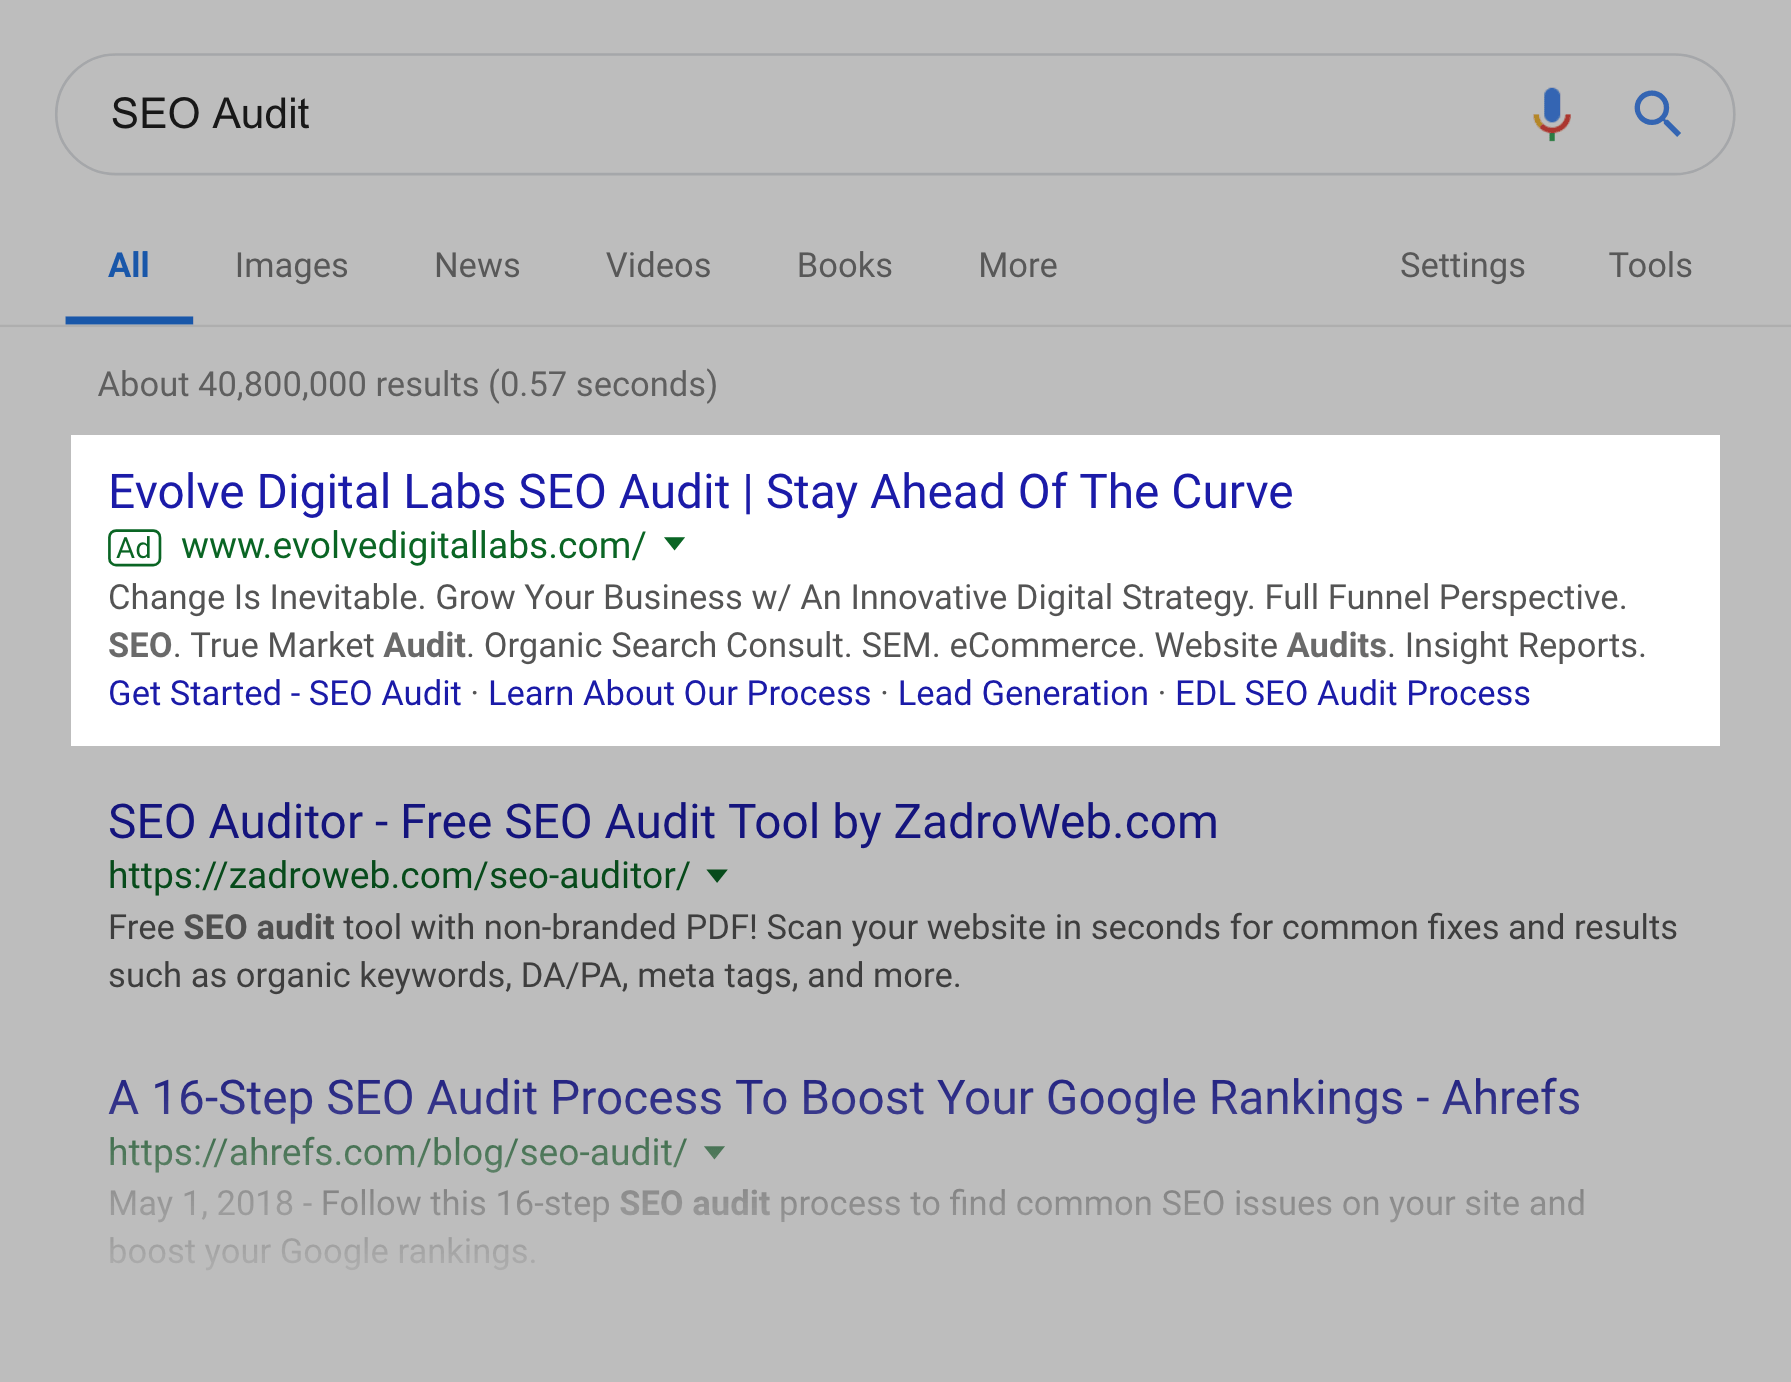Click the microphone voice search icon
The height and width of the screenshot is (1382, 1791).
(x=1551, y=114)
